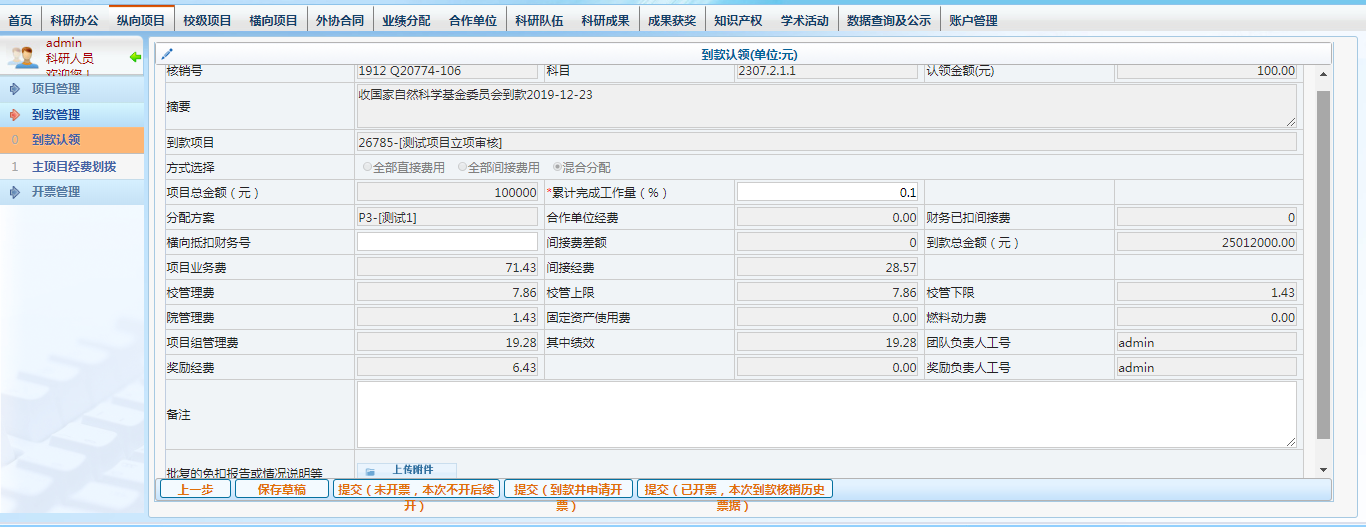Click 提交（已开票，本次到款核销历史票据）button
The width and height of the screenshot is (1366, 527).
735,489
